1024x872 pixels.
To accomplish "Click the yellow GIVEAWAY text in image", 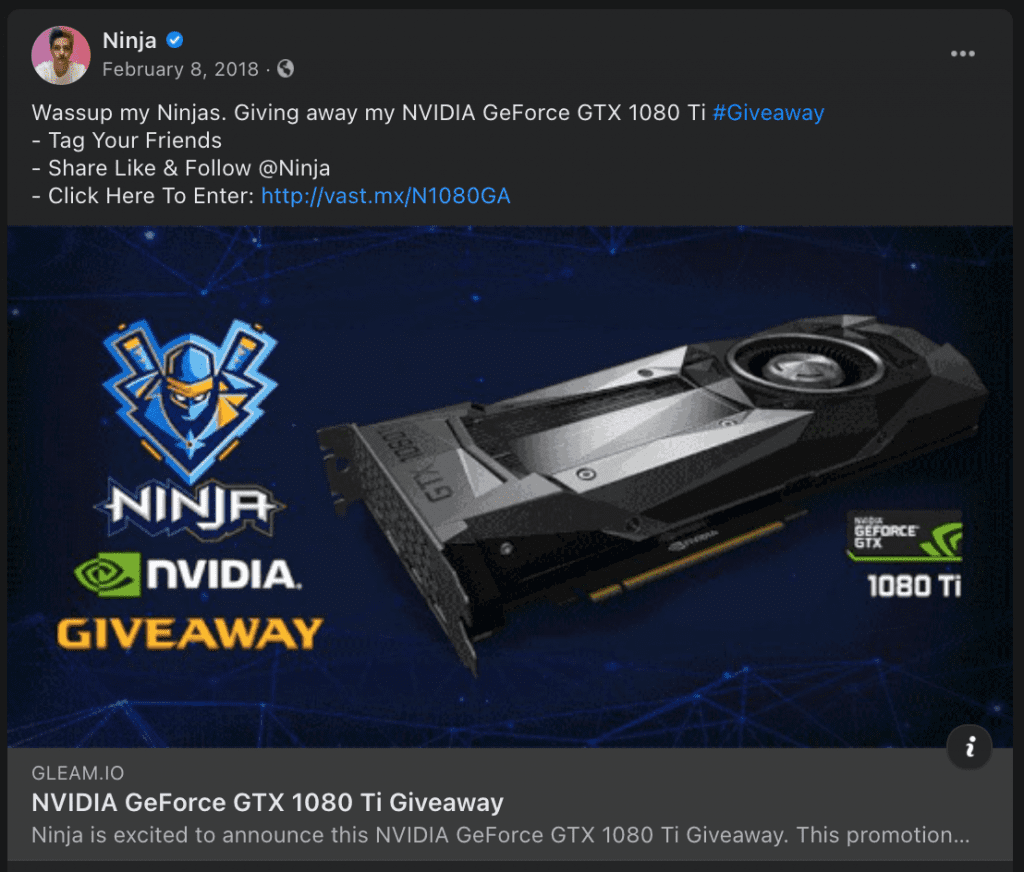I will click(189, 634).
